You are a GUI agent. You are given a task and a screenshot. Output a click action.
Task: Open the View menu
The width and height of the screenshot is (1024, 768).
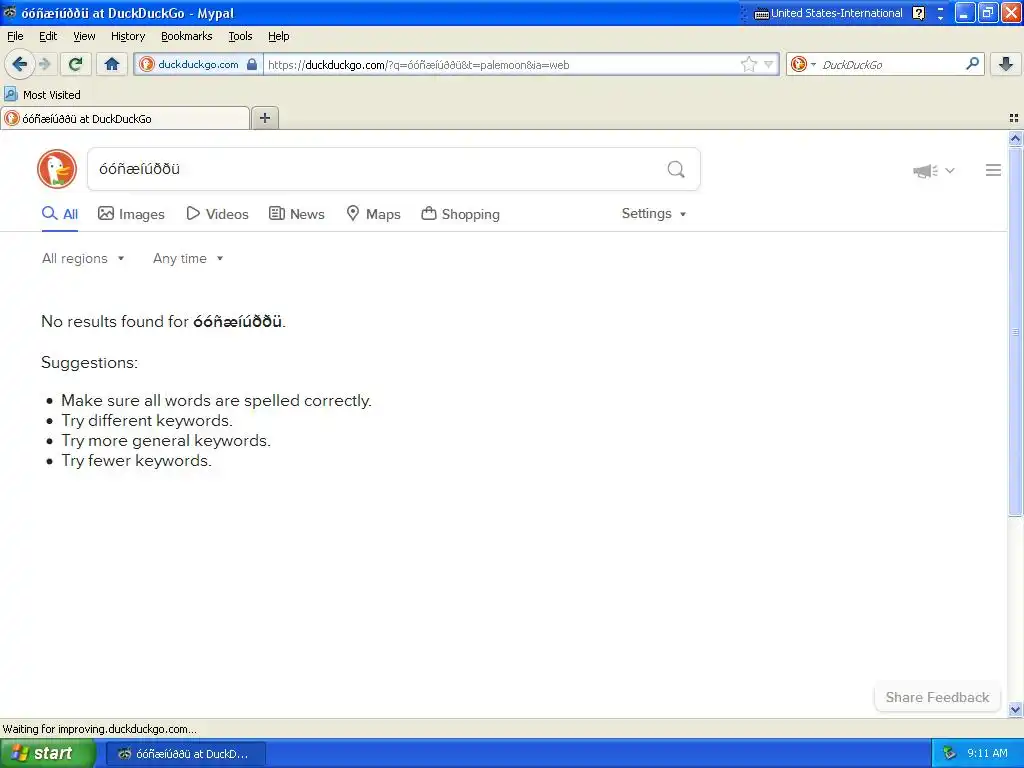pos(84,36)
